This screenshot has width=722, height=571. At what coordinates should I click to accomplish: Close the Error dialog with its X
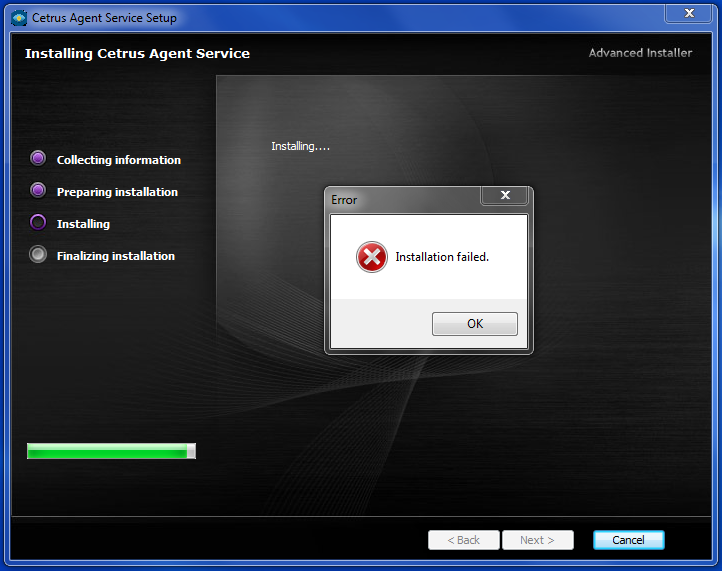(505, 196)
